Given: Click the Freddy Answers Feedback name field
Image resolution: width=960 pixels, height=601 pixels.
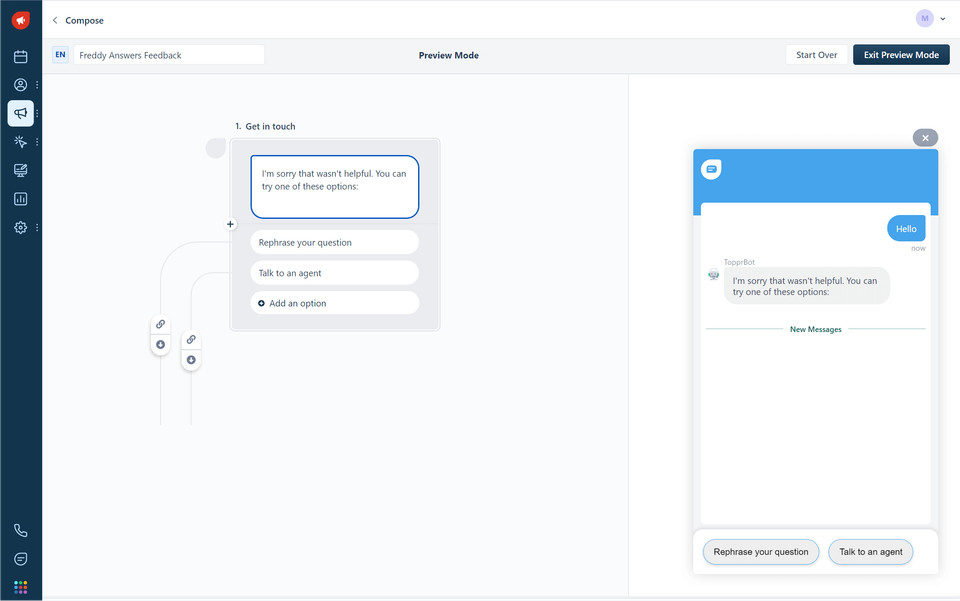Looking at the screenshot, I should [168, 55].
